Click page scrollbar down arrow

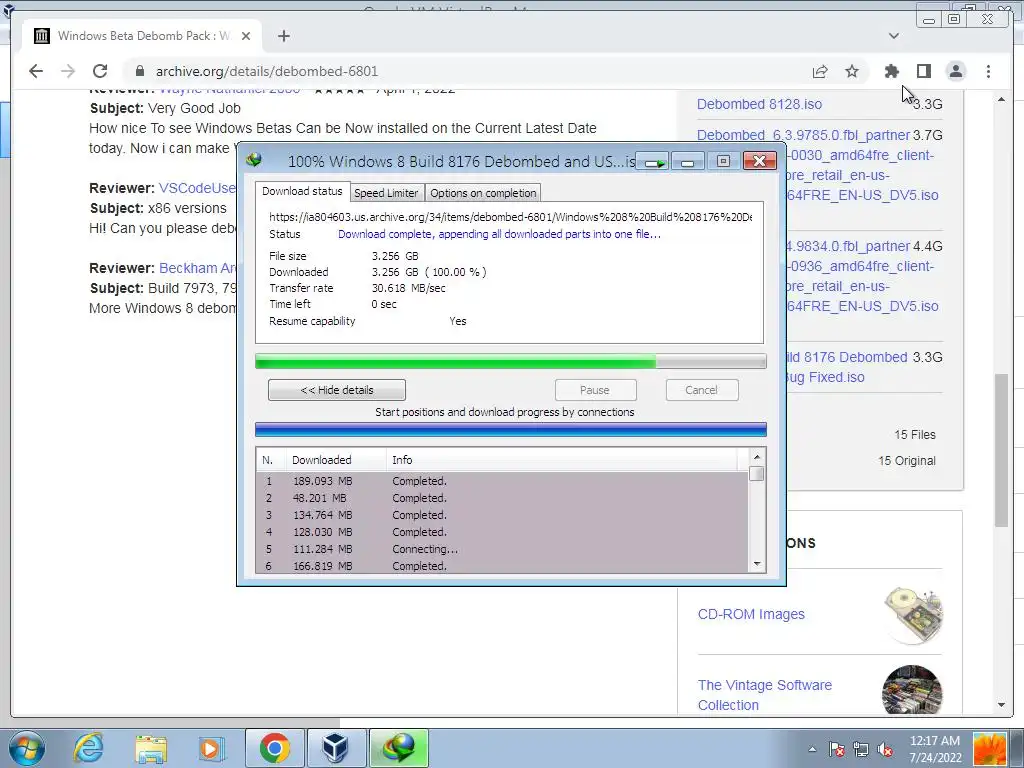coord(1002,705)
